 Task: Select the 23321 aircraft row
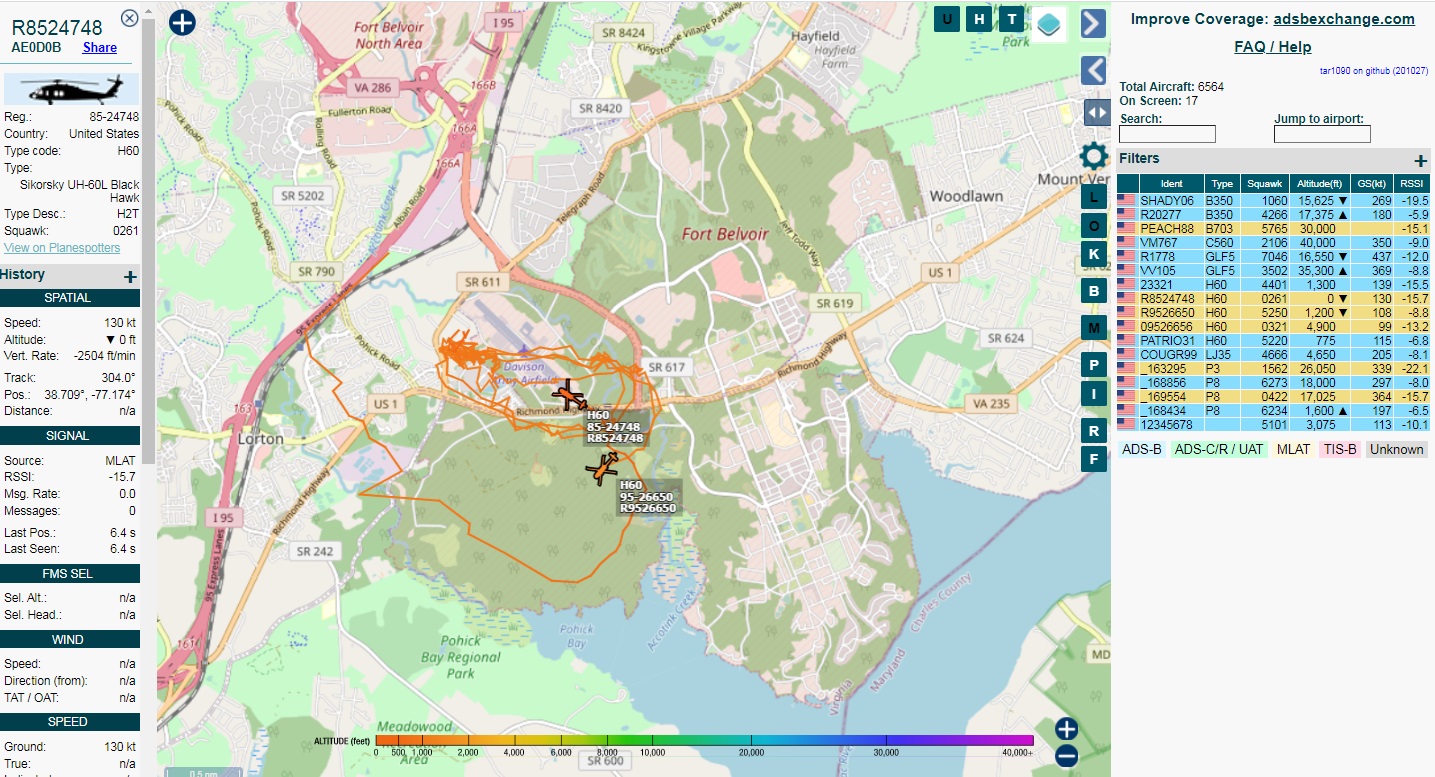(x=1273, y=285)
